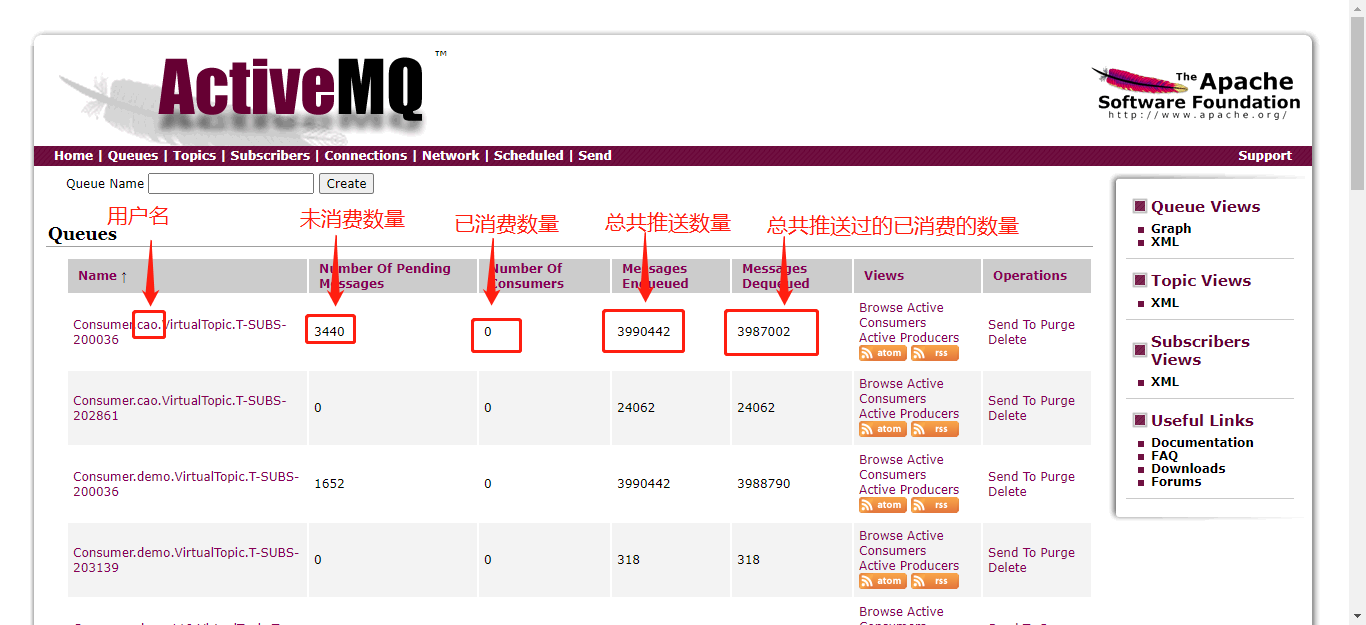Open the Home menu item
The width and height of the screenshot is (1366, 625).
[x=73, y=156]
